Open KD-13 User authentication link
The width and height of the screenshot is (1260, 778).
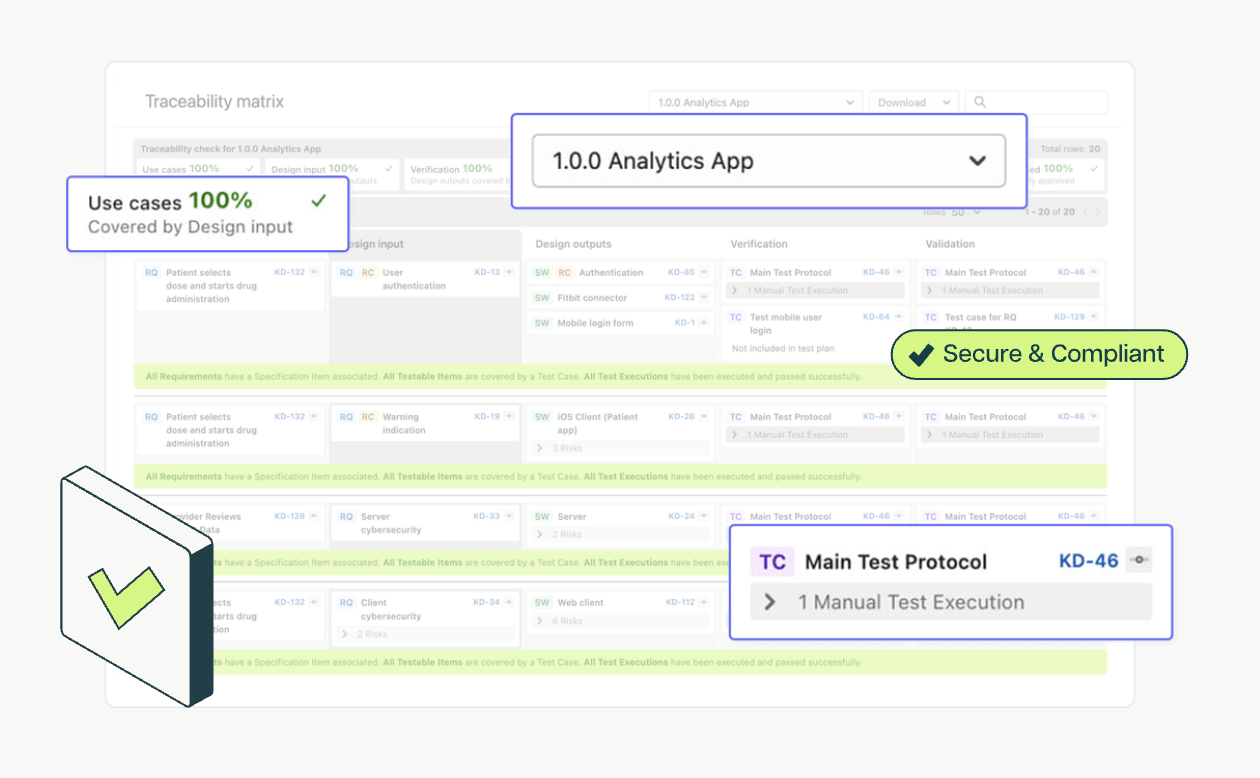click(x=487, y=272)
